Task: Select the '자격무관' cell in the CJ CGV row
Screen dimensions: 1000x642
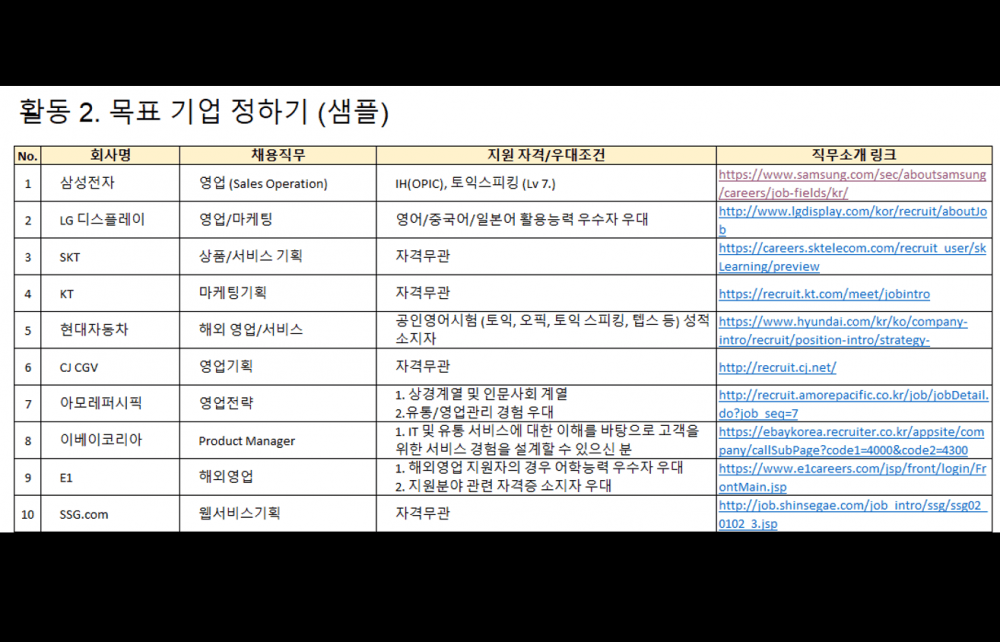Action: point(546,367)
